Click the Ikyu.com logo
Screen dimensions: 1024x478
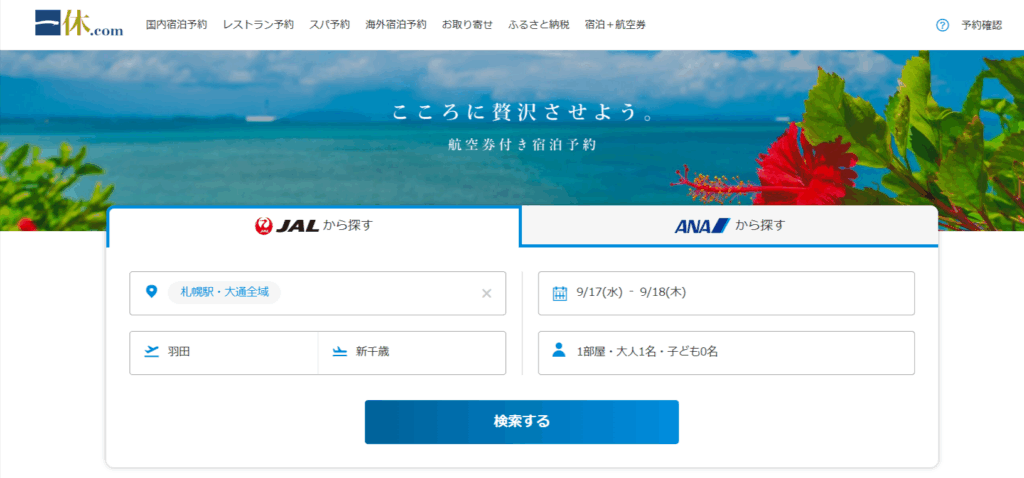coord(79,24)
